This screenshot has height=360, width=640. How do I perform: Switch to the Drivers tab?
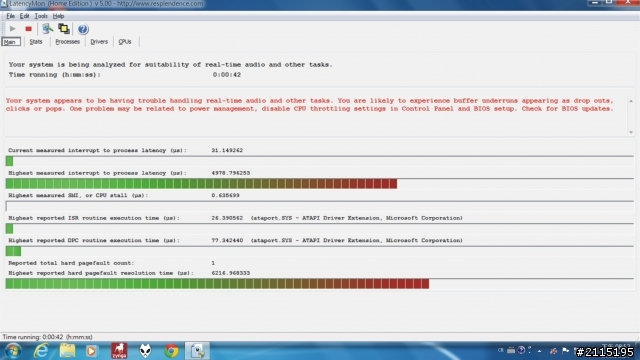[99, 42]
